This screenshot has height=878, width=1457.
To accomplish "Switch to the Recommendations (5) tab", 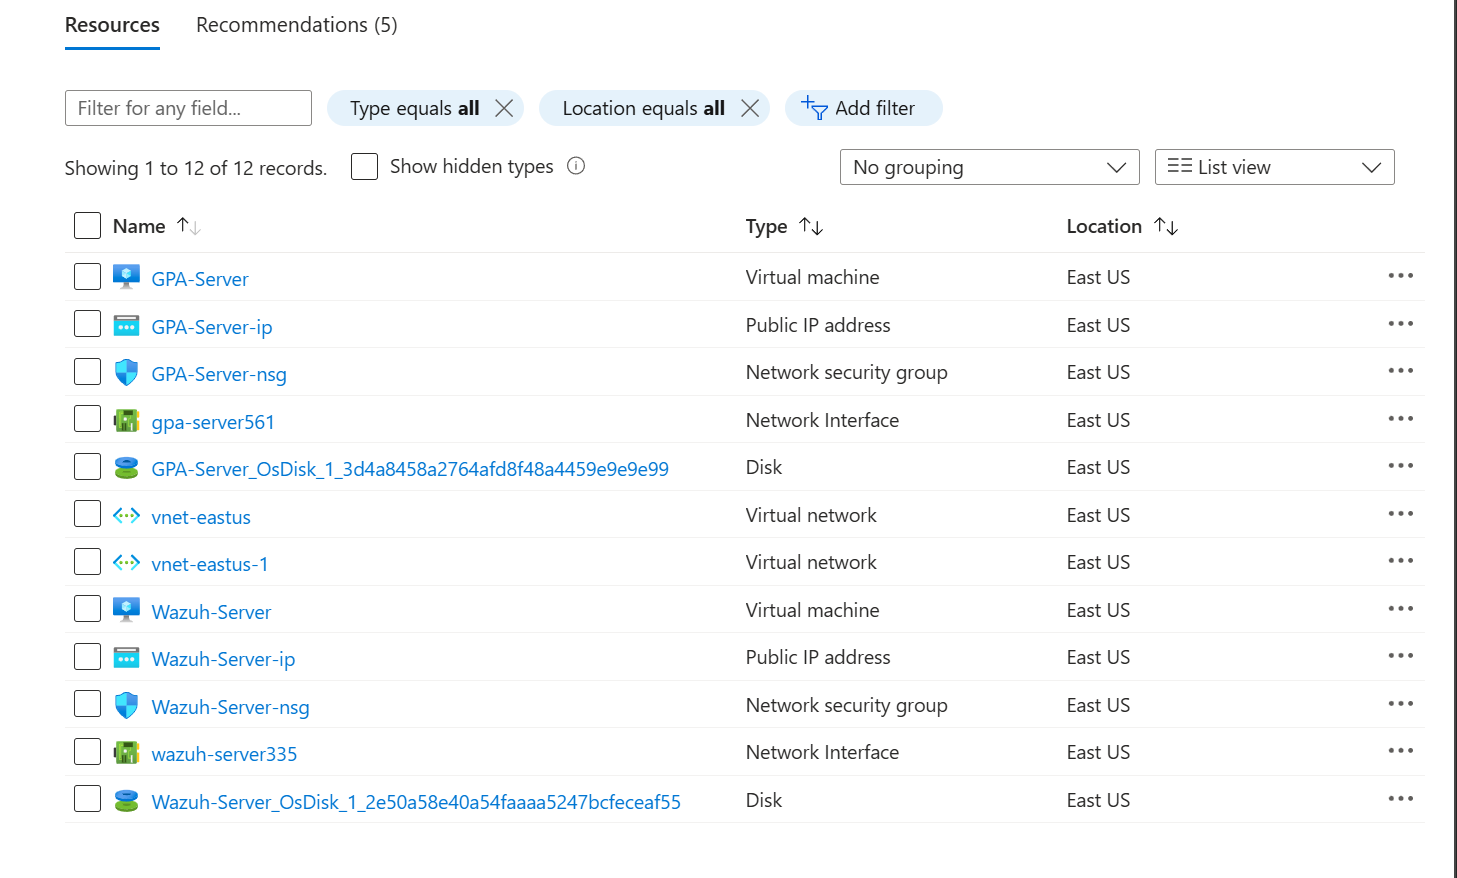I will click(297, 25).
